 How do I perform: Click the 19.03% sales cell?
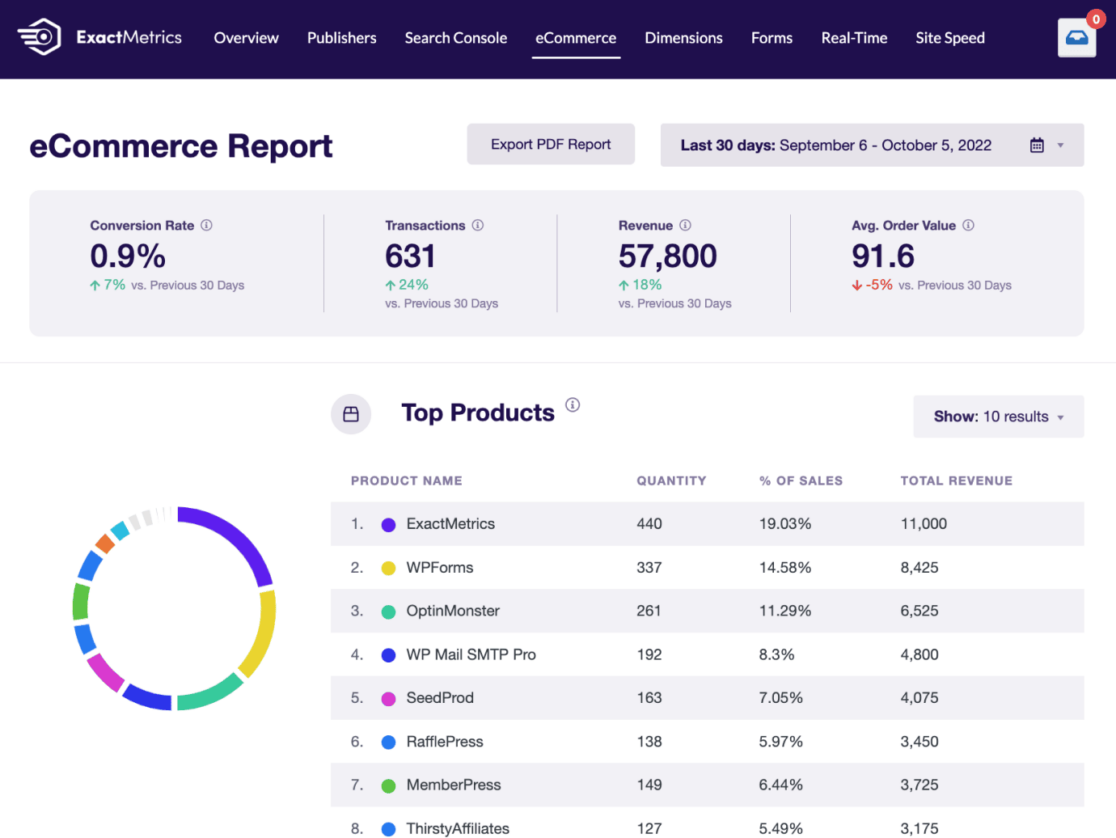(785, 524)
